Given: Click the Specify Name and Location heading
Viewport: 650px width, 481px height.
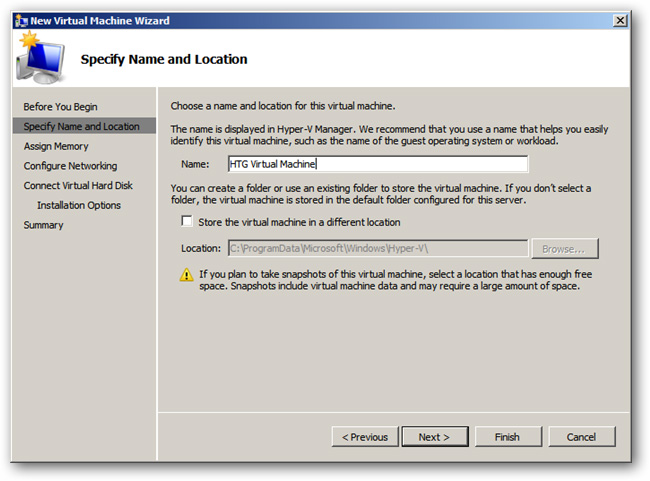Looking at the screenshot, I should click(164, 59).
